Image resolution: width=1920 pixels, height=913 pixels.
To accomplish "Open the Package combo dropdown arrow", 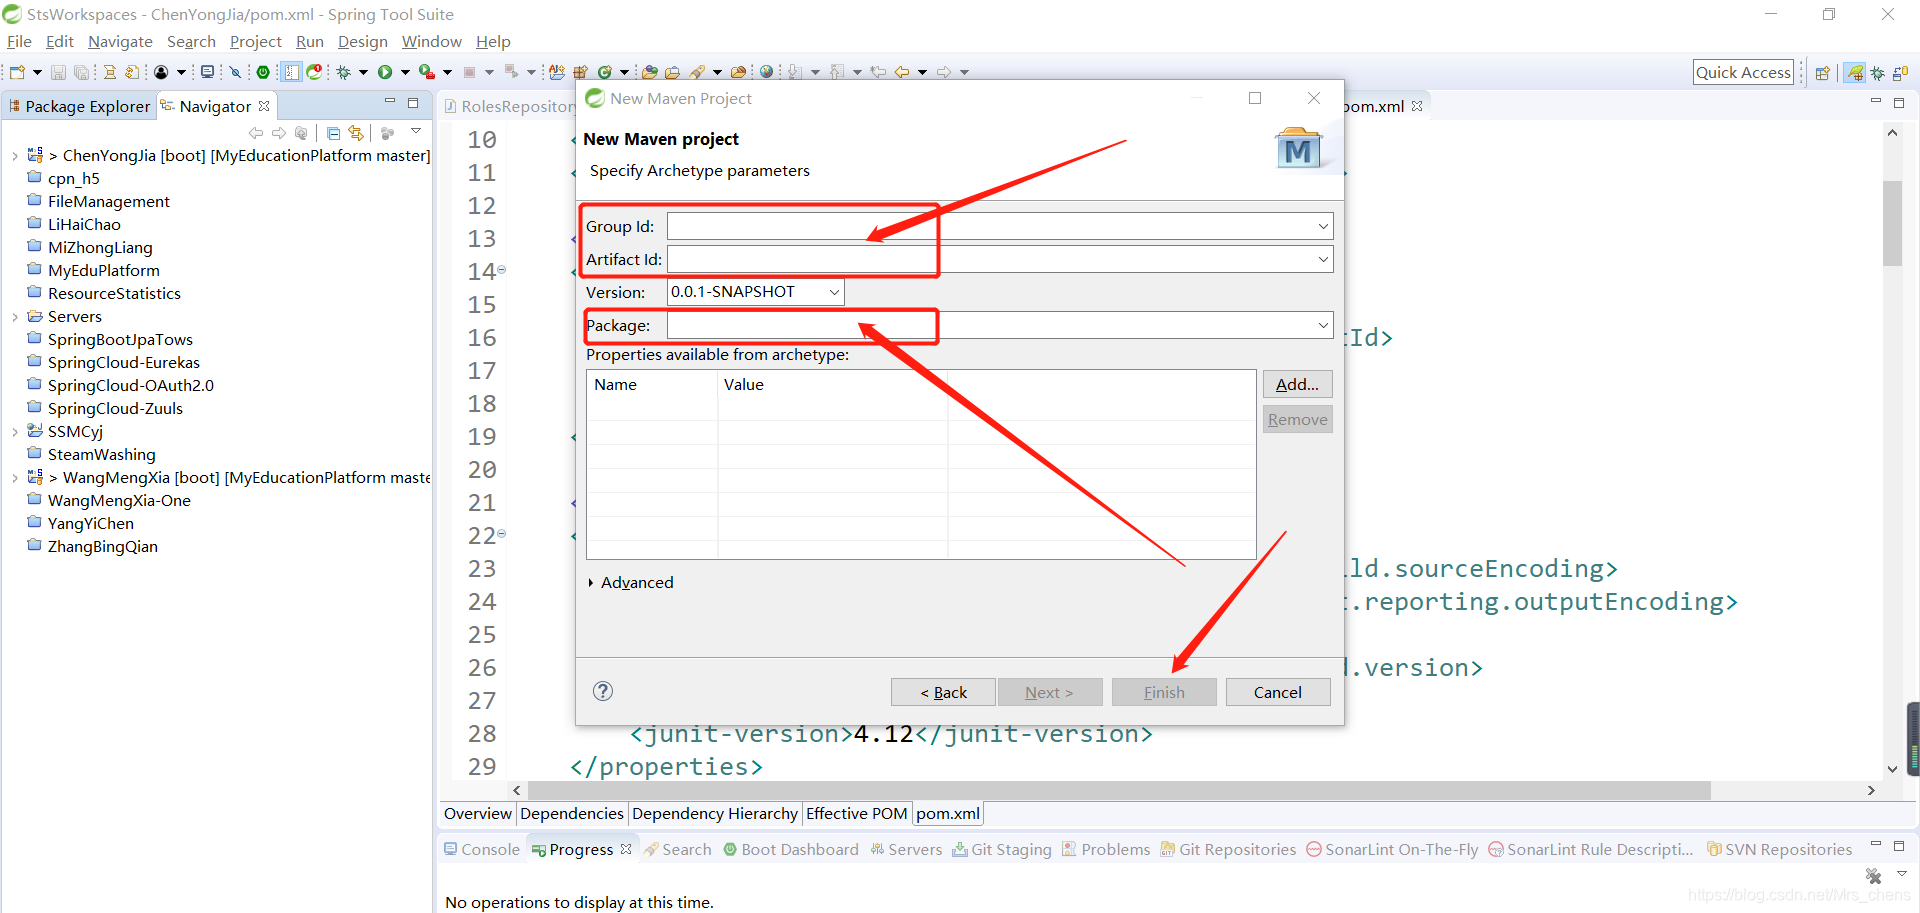I will click(1323, 325).
